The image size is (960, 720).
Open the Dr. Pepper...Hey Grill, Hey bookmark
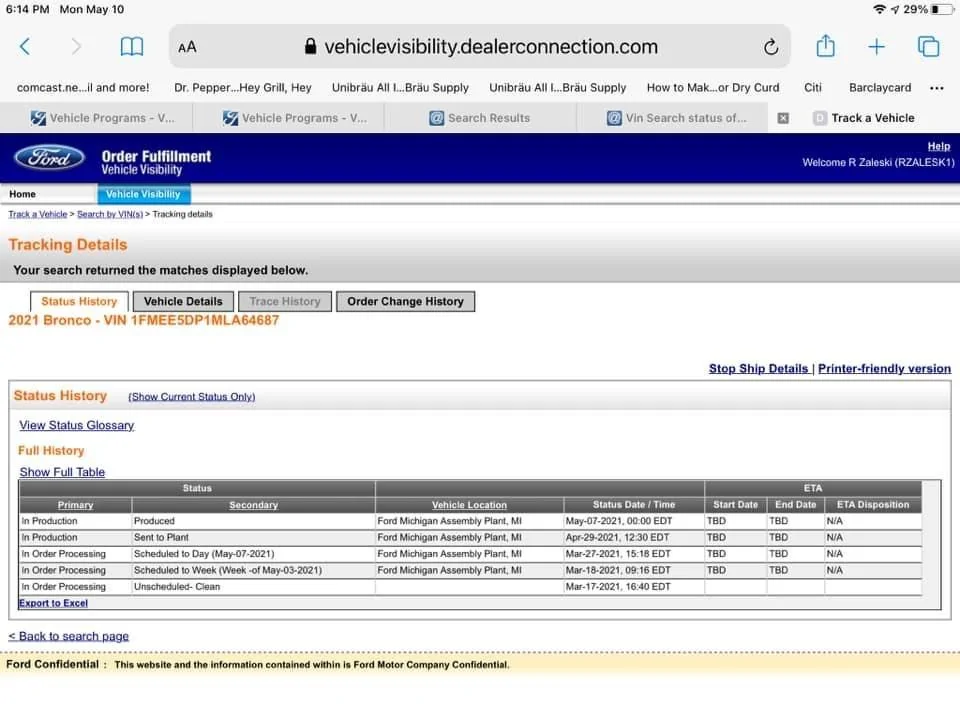coord(242,88)
